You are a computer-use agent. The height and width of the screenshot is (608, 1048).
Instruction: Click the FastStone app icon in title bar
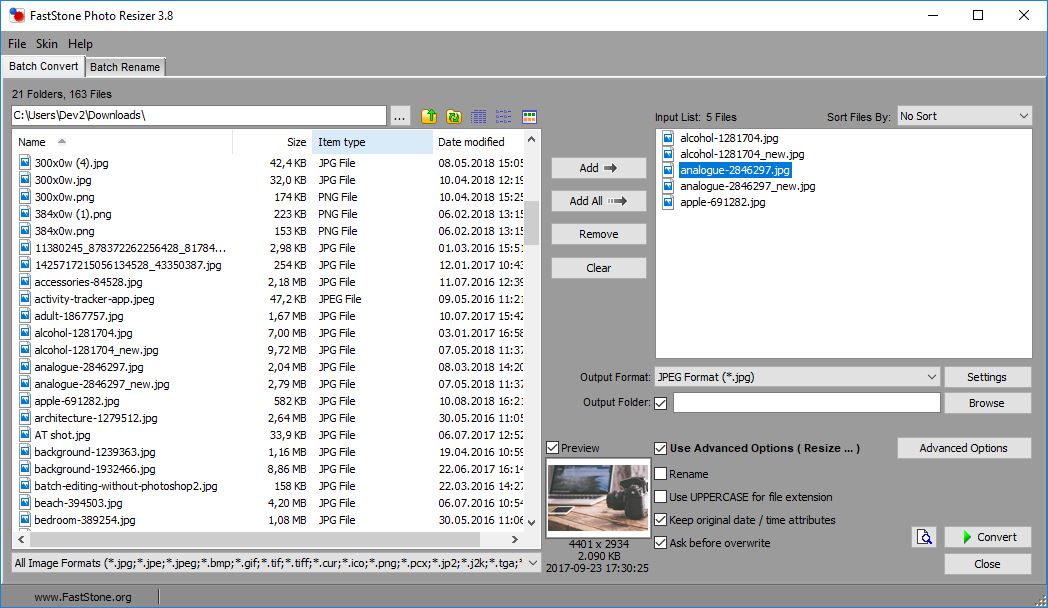point(17,15)
